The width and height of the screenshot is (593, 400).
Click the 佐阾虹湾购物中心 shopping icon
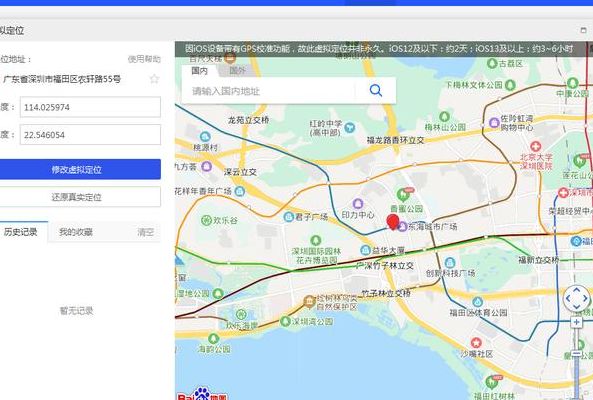494,122
